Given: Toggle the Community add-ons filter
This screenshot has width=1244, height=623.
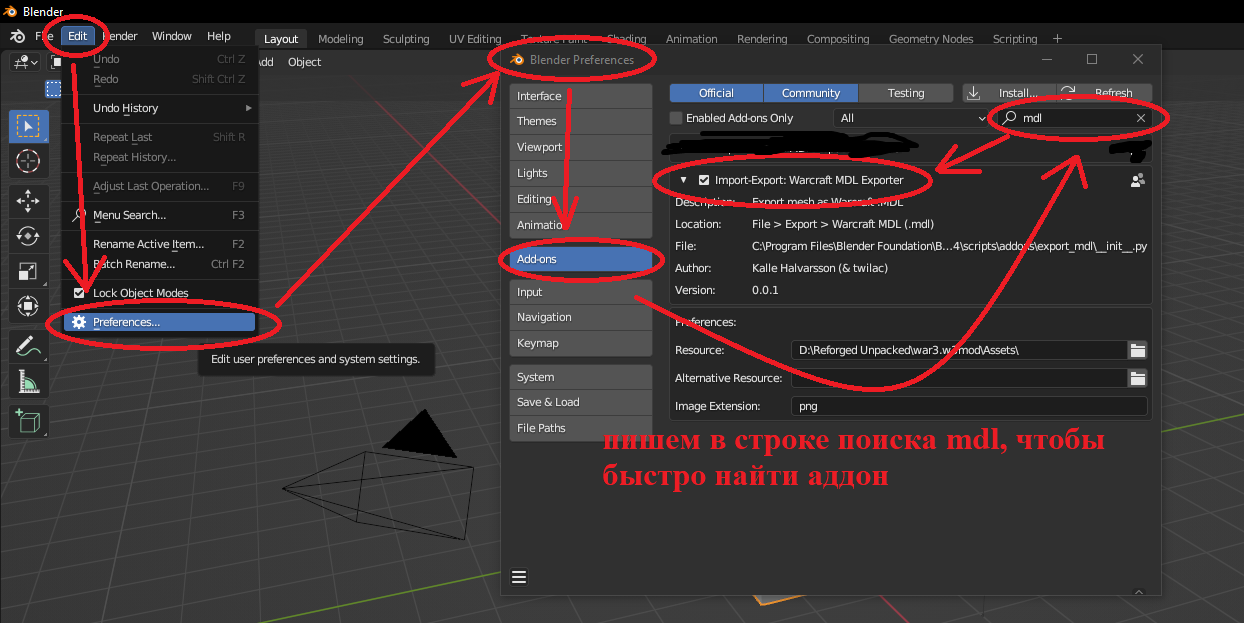Looking at the screenshot, I should click(811, 93).
